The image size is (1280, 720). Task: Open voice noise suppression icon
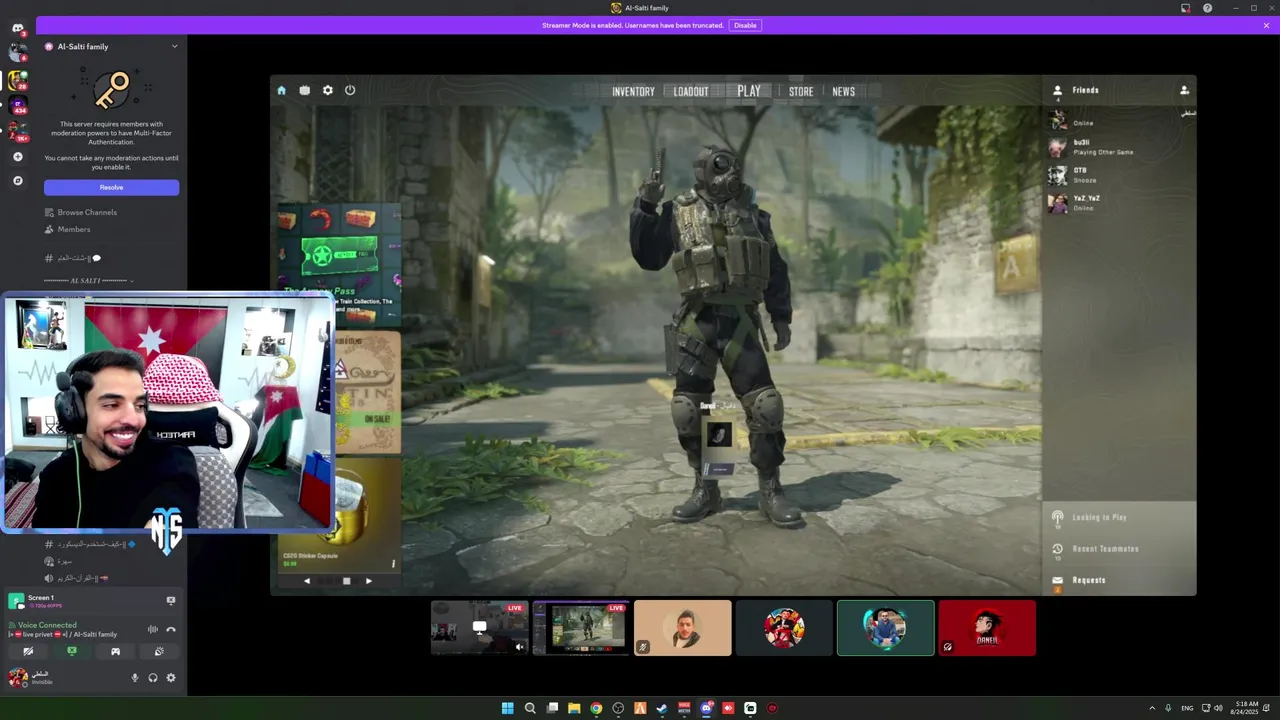[152, 629]
